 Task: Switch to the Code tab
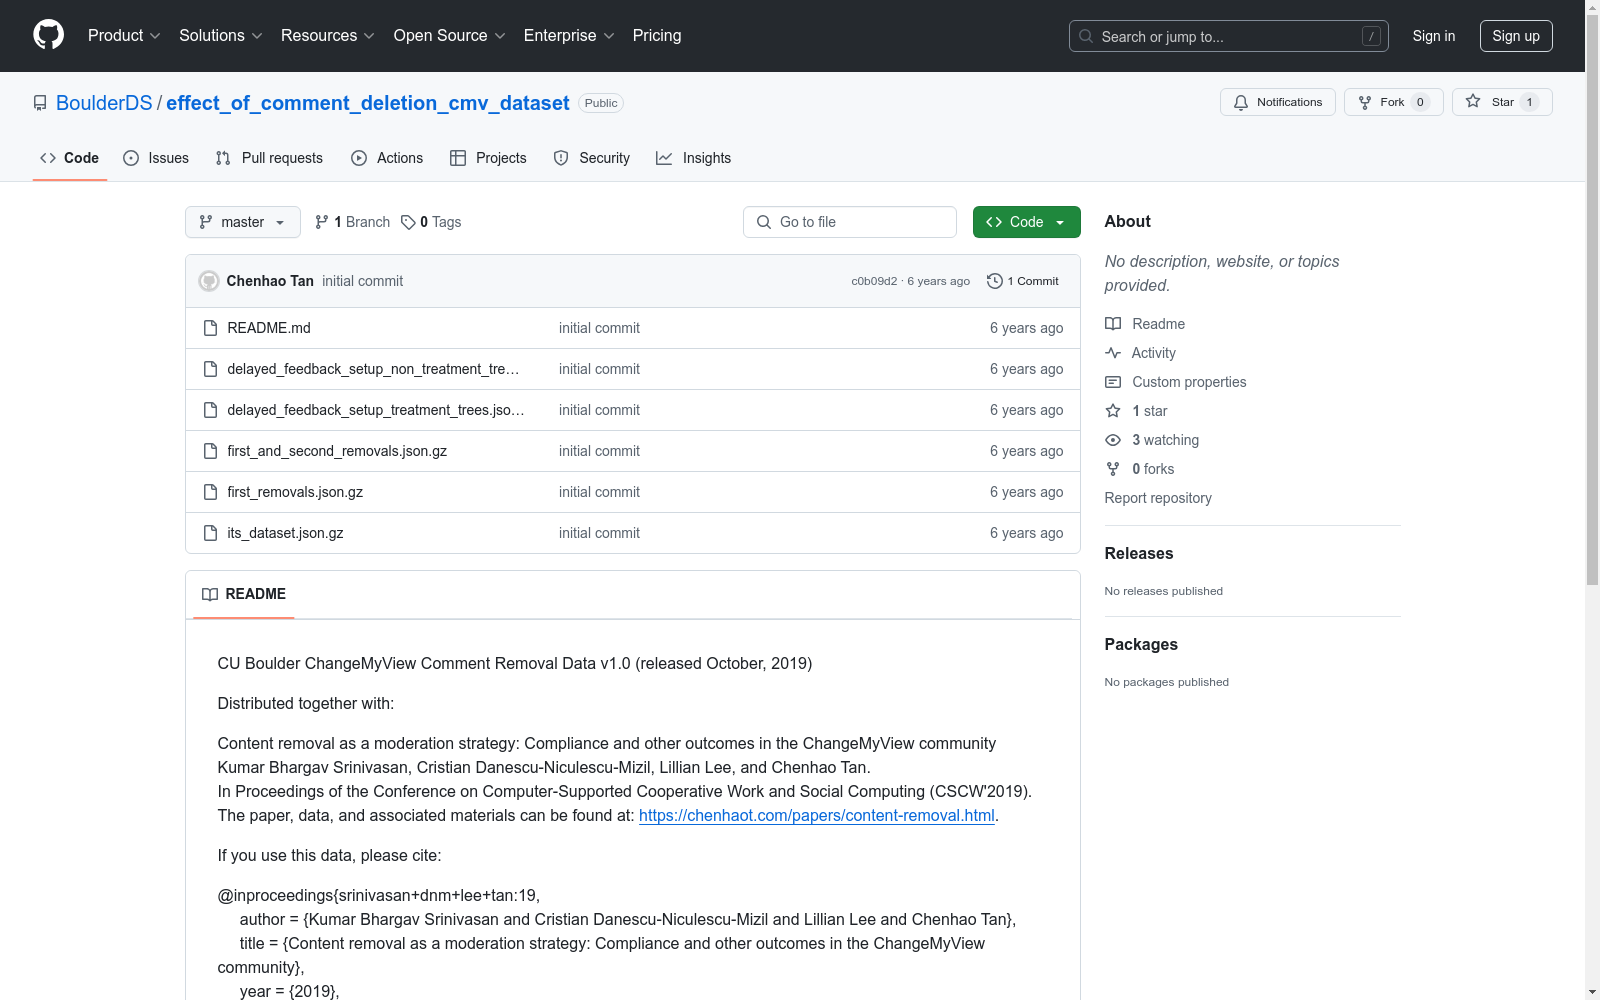[70, 158]
